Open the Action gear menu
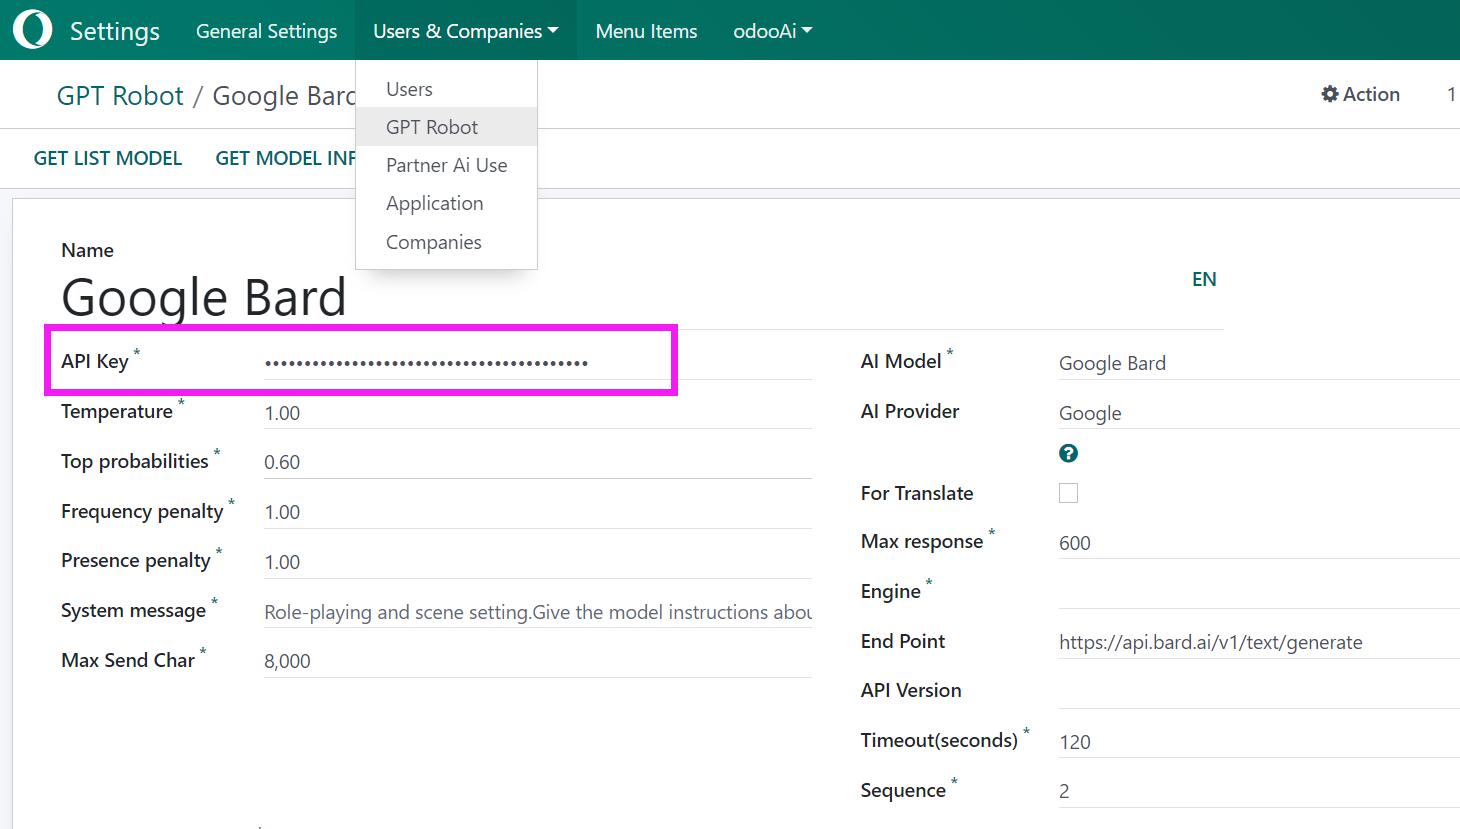This screenshot has width=1460, height=829. pos(1360,94)
